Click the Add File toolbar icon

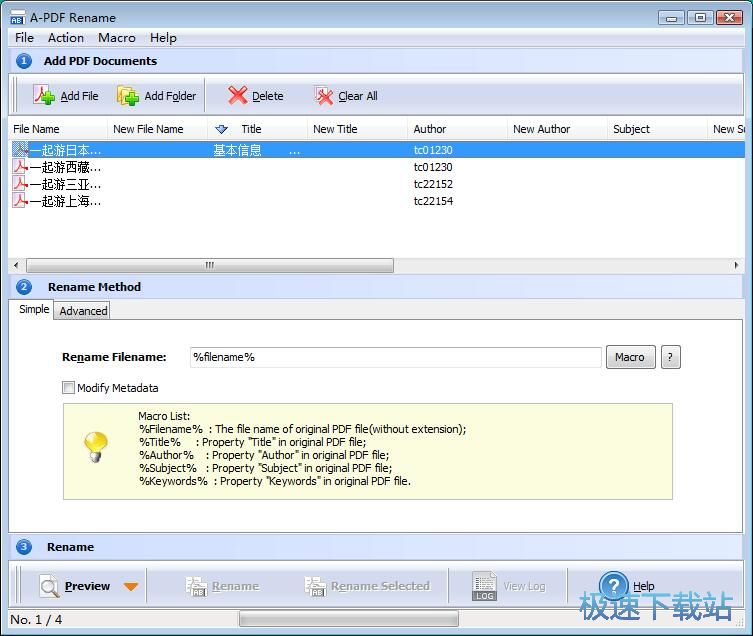pos(45,96)
